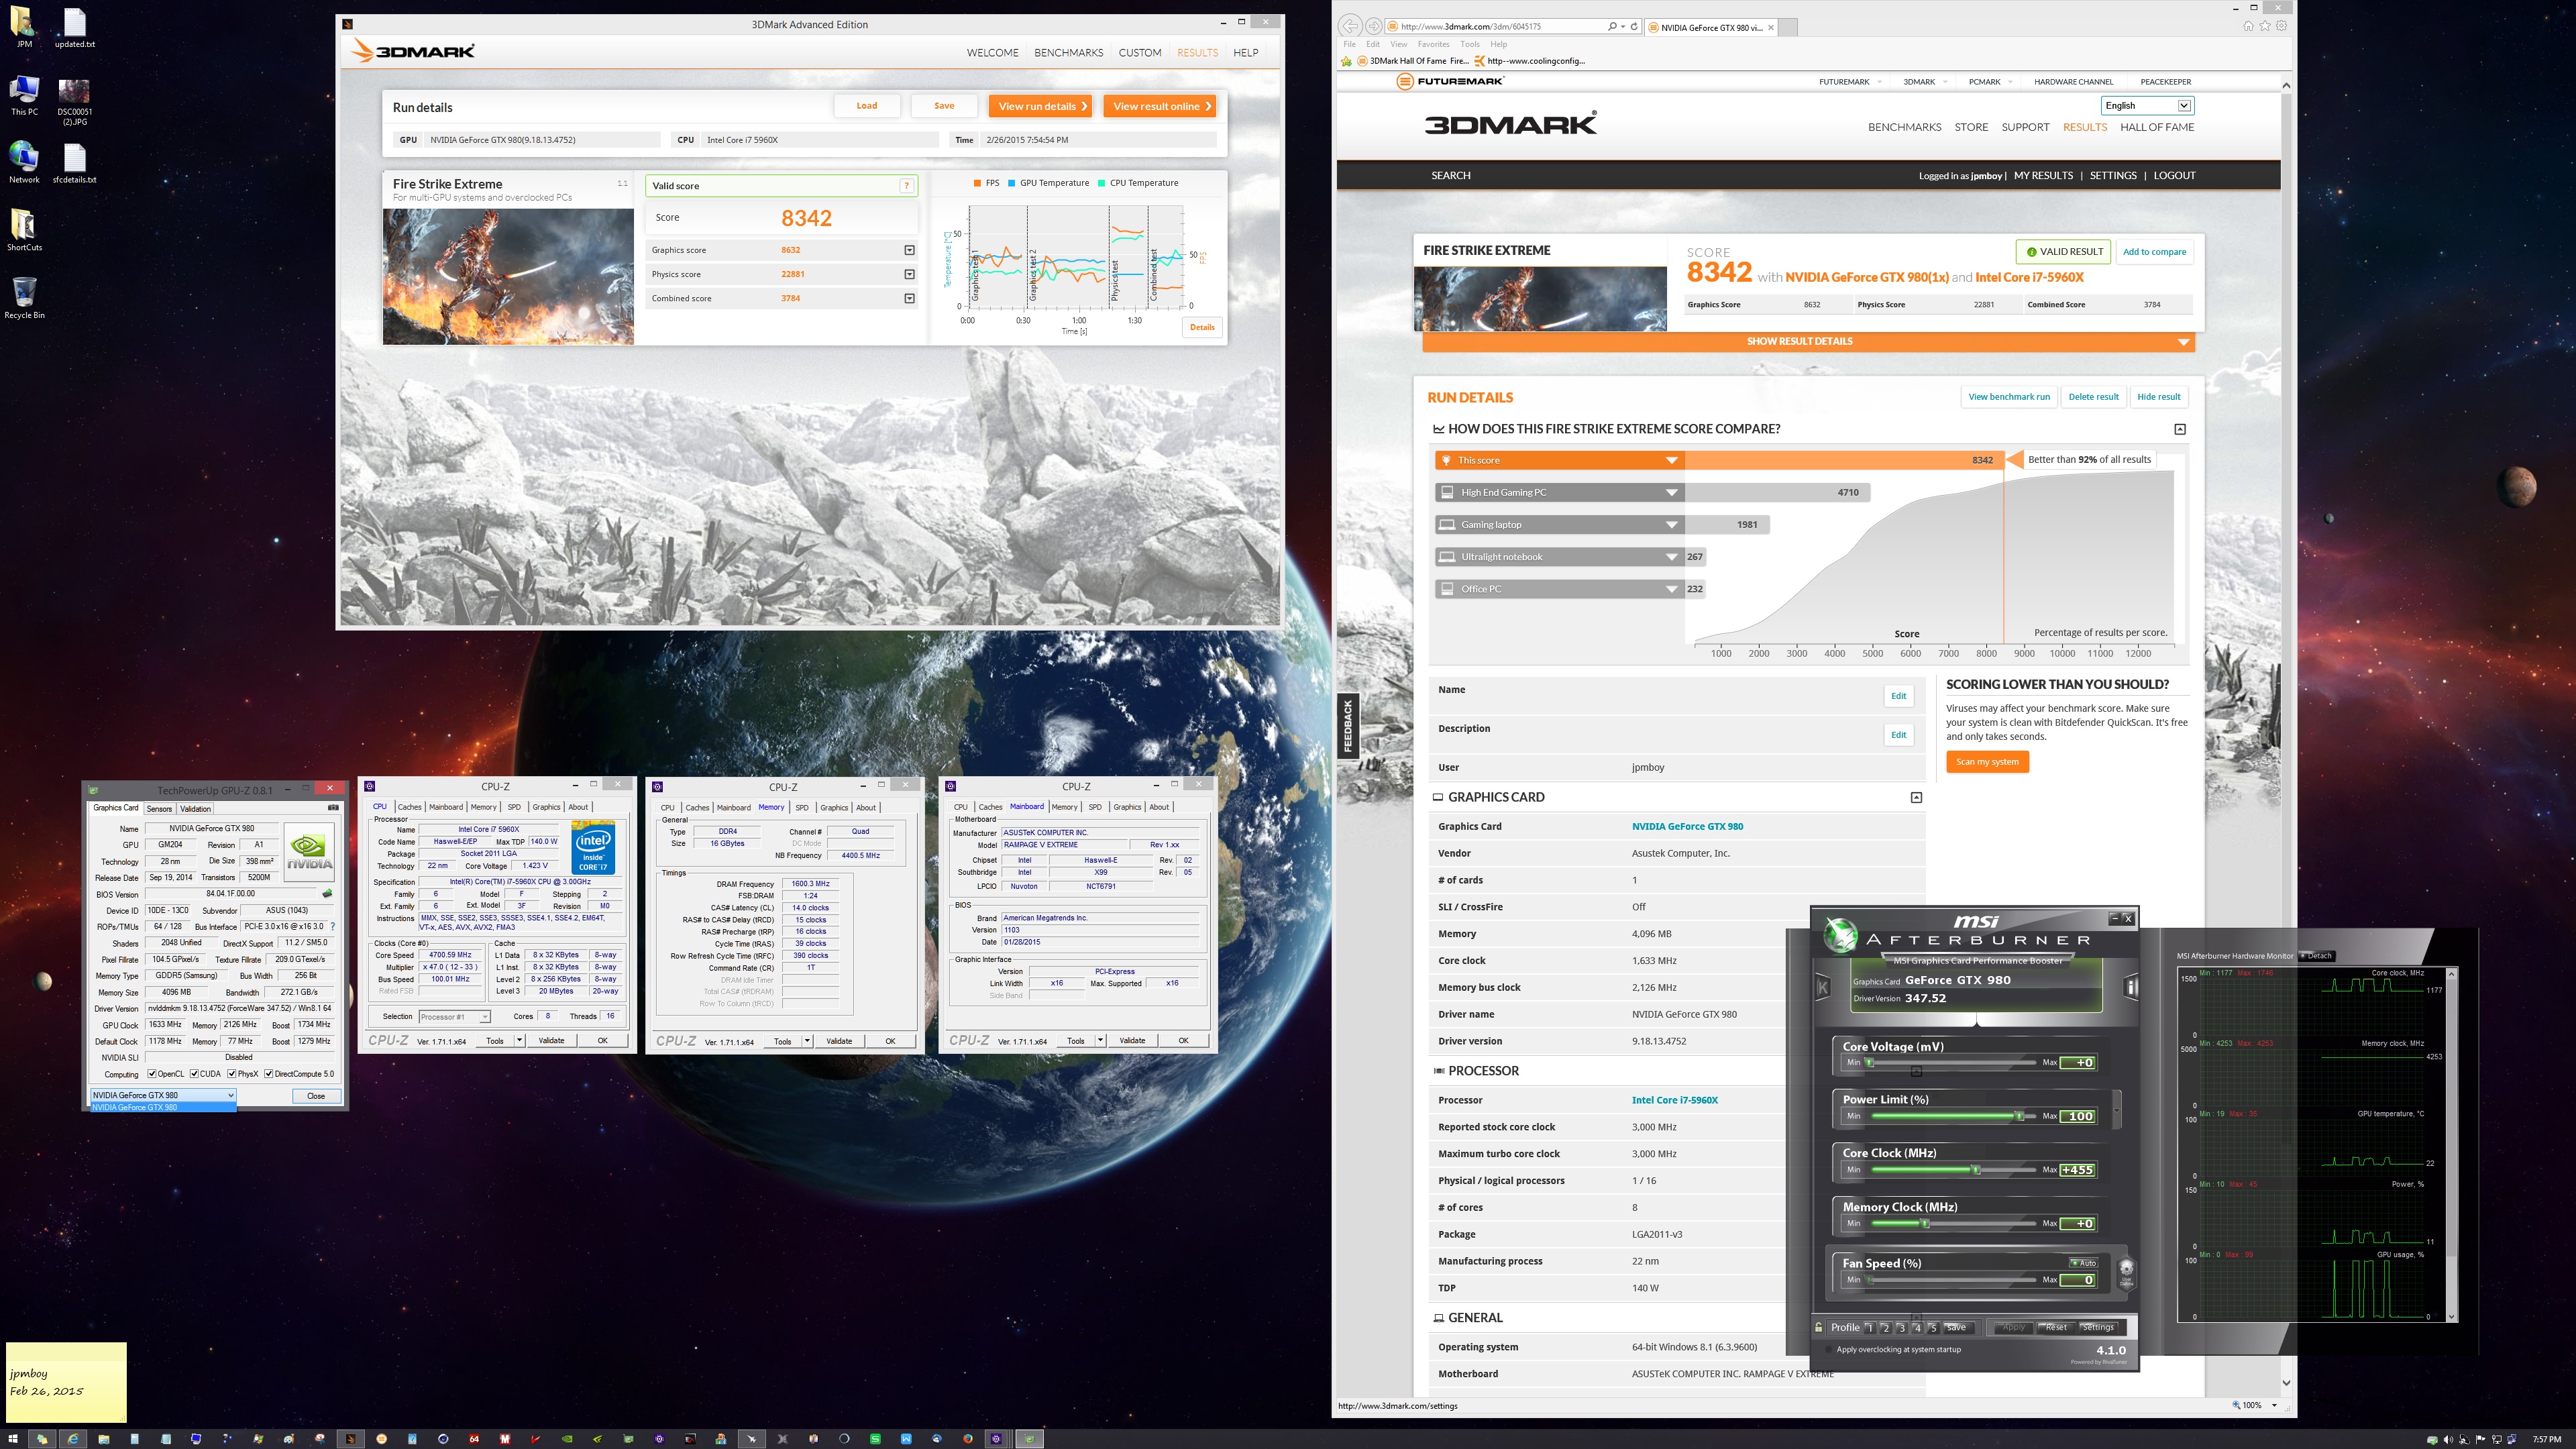
Task: Click the GPU-Z BIOS save chip icon
Action: (327, 894)
